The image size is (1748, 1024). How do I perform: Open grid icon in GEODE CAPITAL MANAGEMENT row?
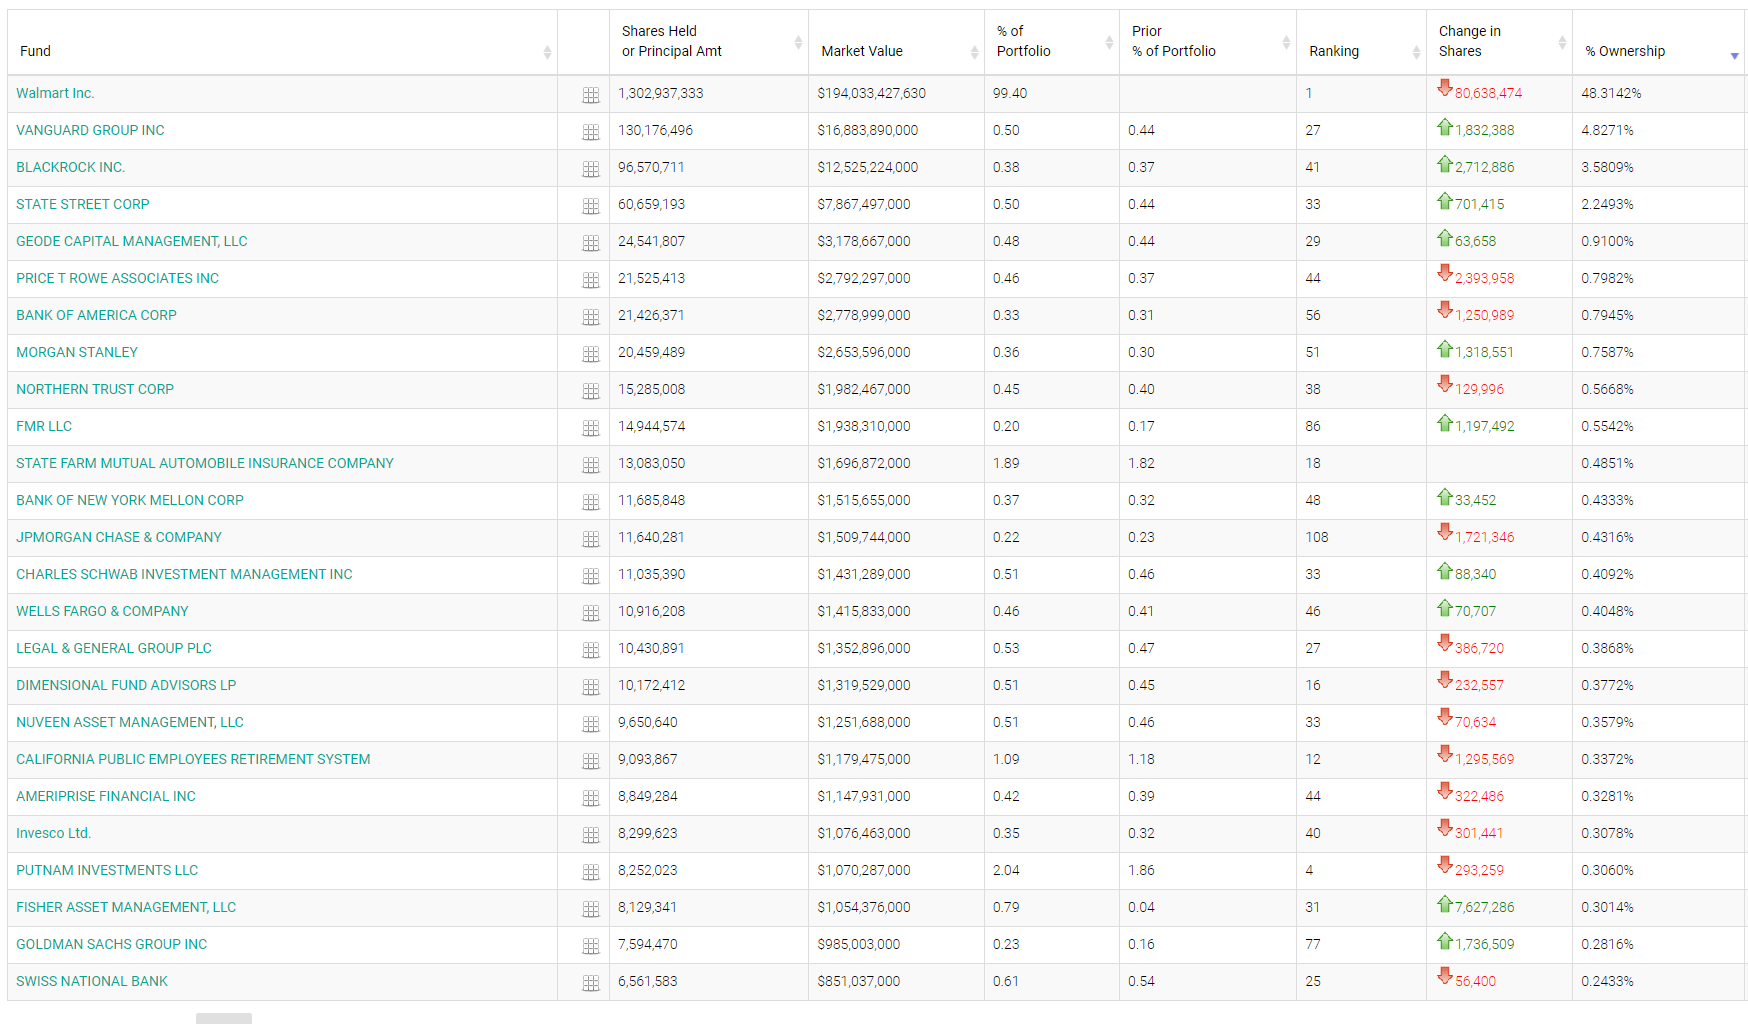pyautogui.click(x=590, y=243)
